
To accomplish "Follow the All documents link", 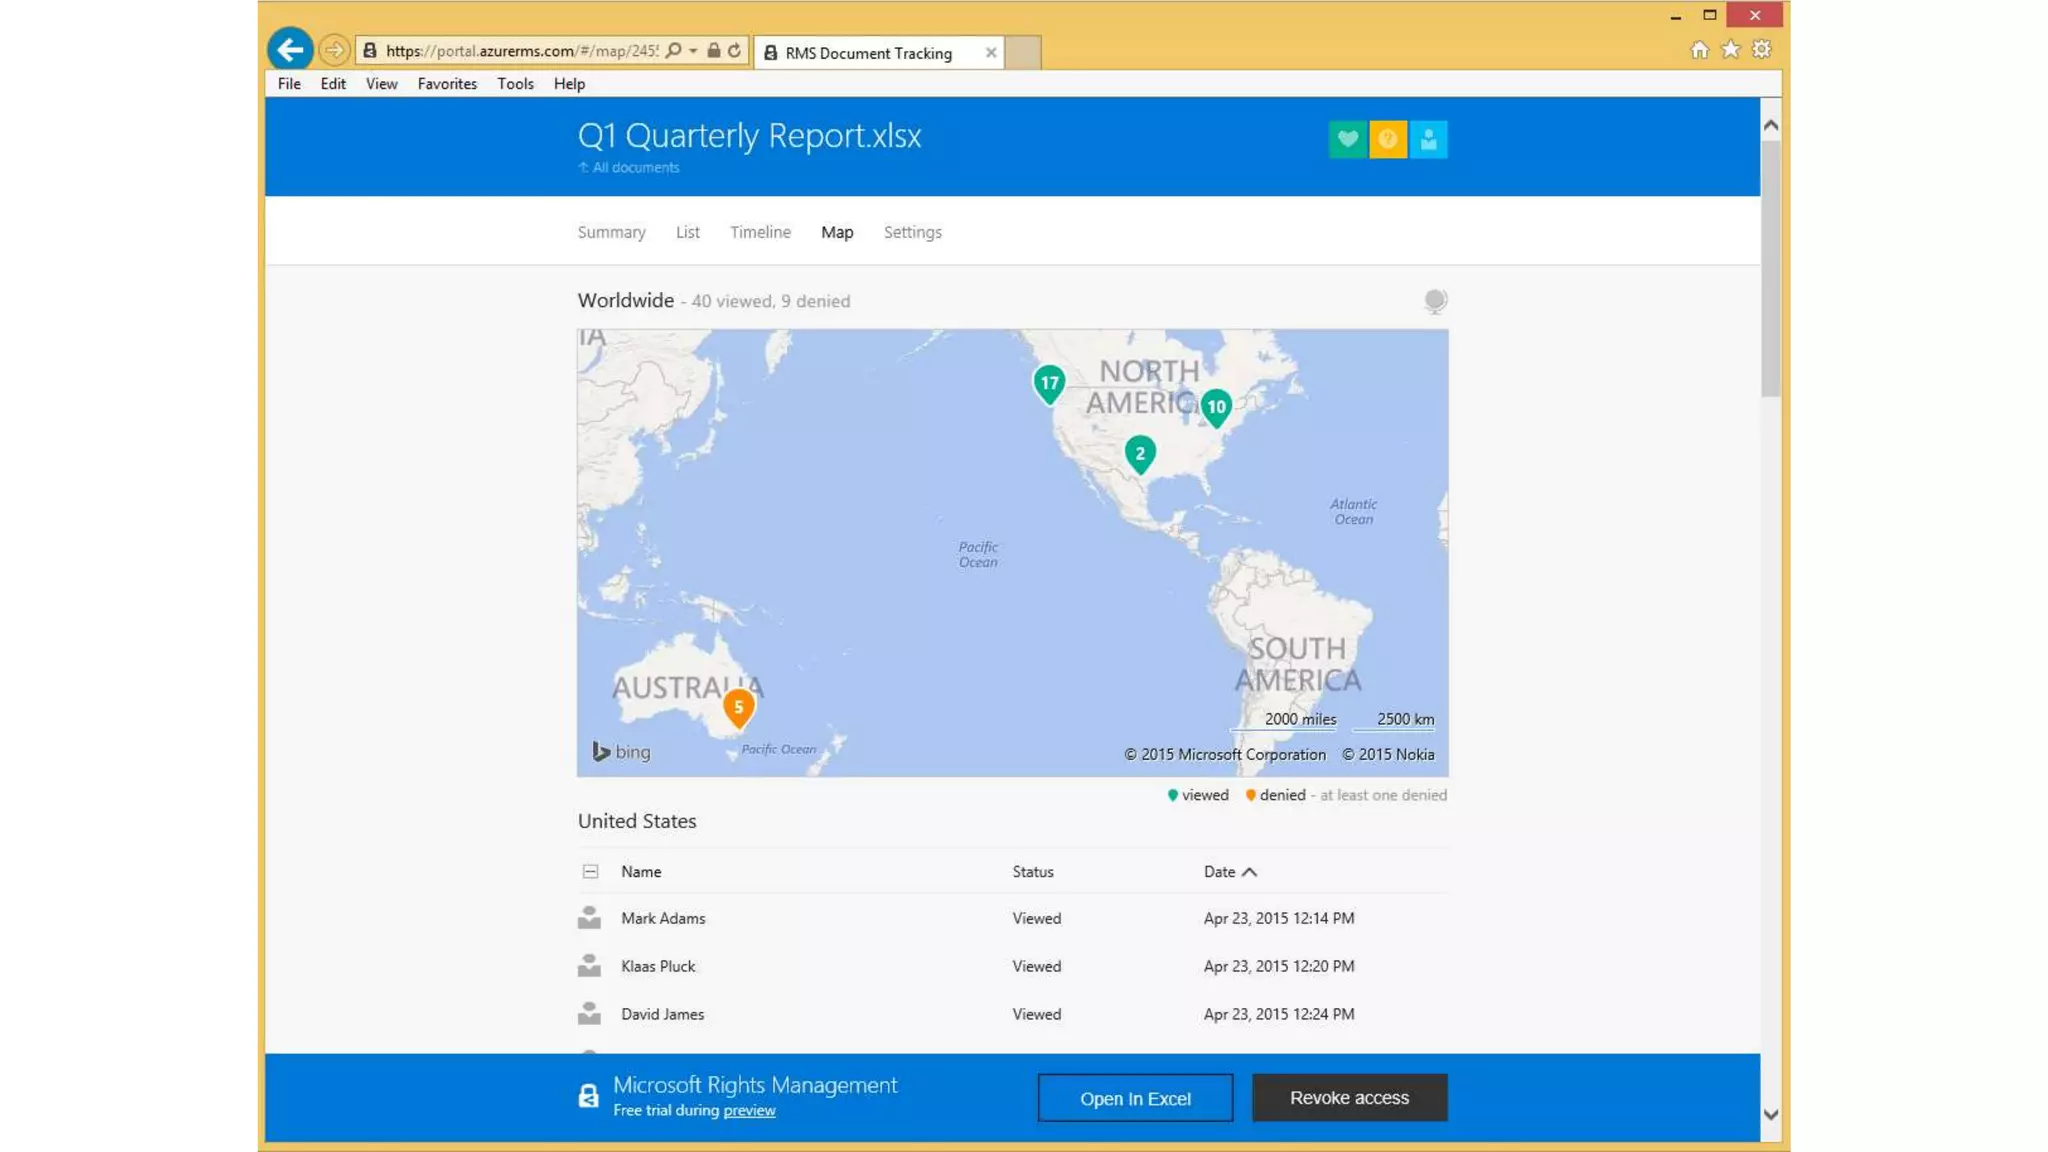I will [x=635, y=168].
